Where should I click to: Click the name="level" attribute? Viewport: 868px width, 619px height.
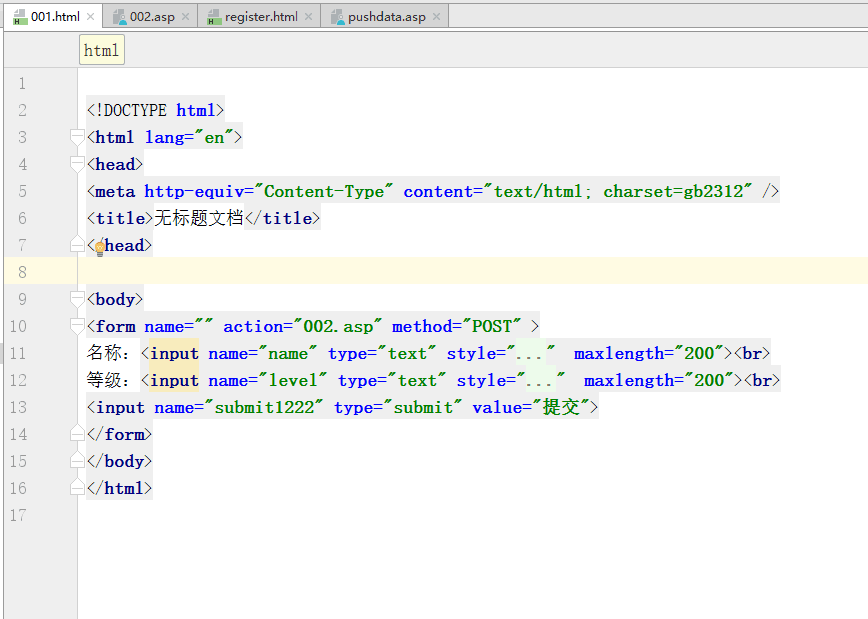[x=267, y=380]
